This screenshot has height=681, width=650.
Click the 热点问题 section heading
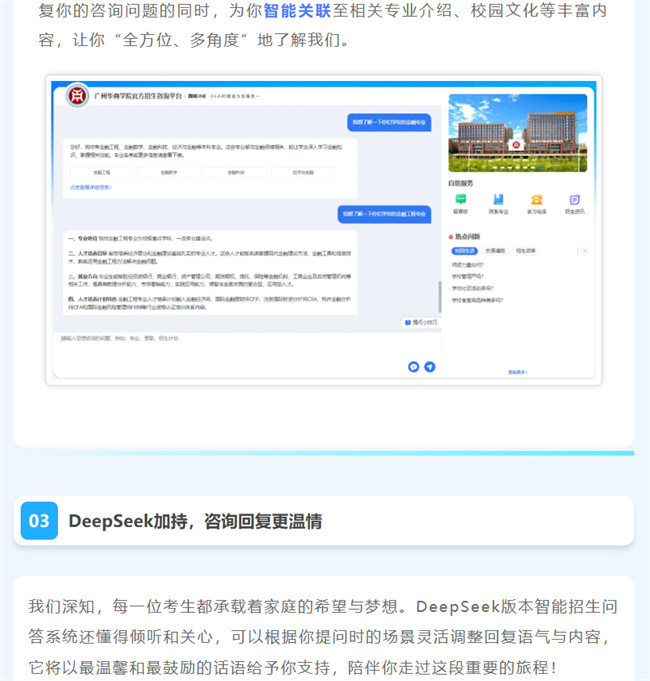click(x=467, y=236)
